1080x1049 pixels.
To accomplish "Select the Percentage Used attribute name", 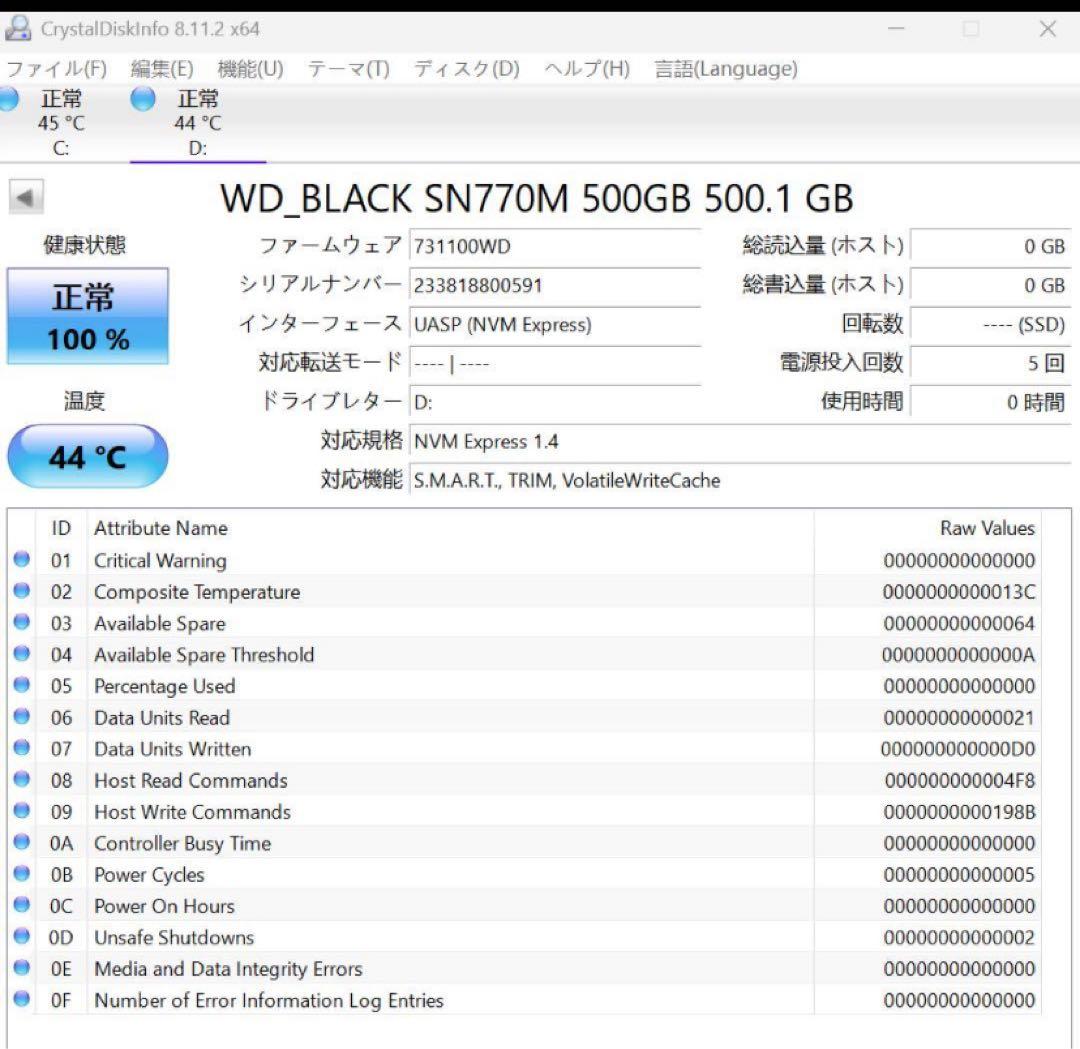I will 165,687.
